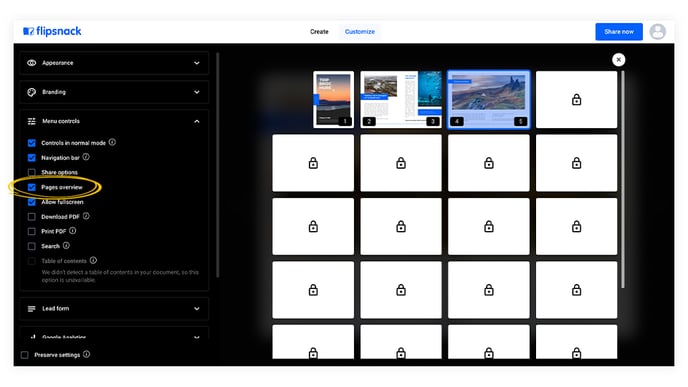Switch to the Create tab
The image size is (688, 387).
click(x=319, y=32)
